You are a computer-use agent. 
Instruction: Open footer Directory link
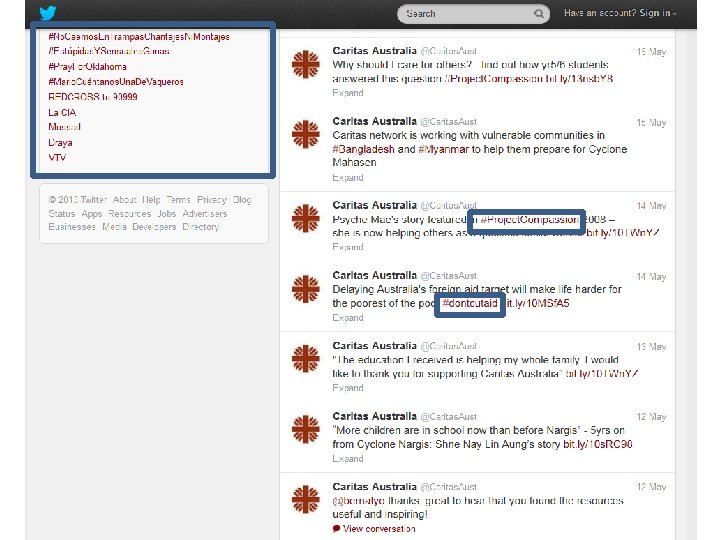[201, 227]
